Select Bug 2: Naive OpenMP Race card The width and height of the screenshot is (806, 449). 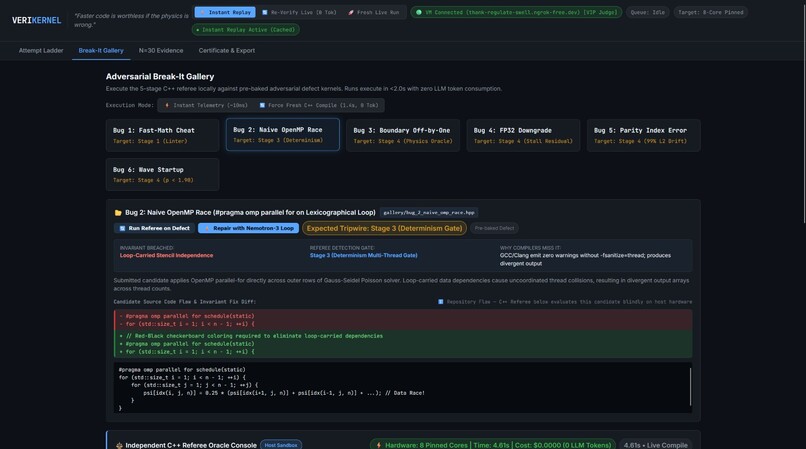coord(283,135)
